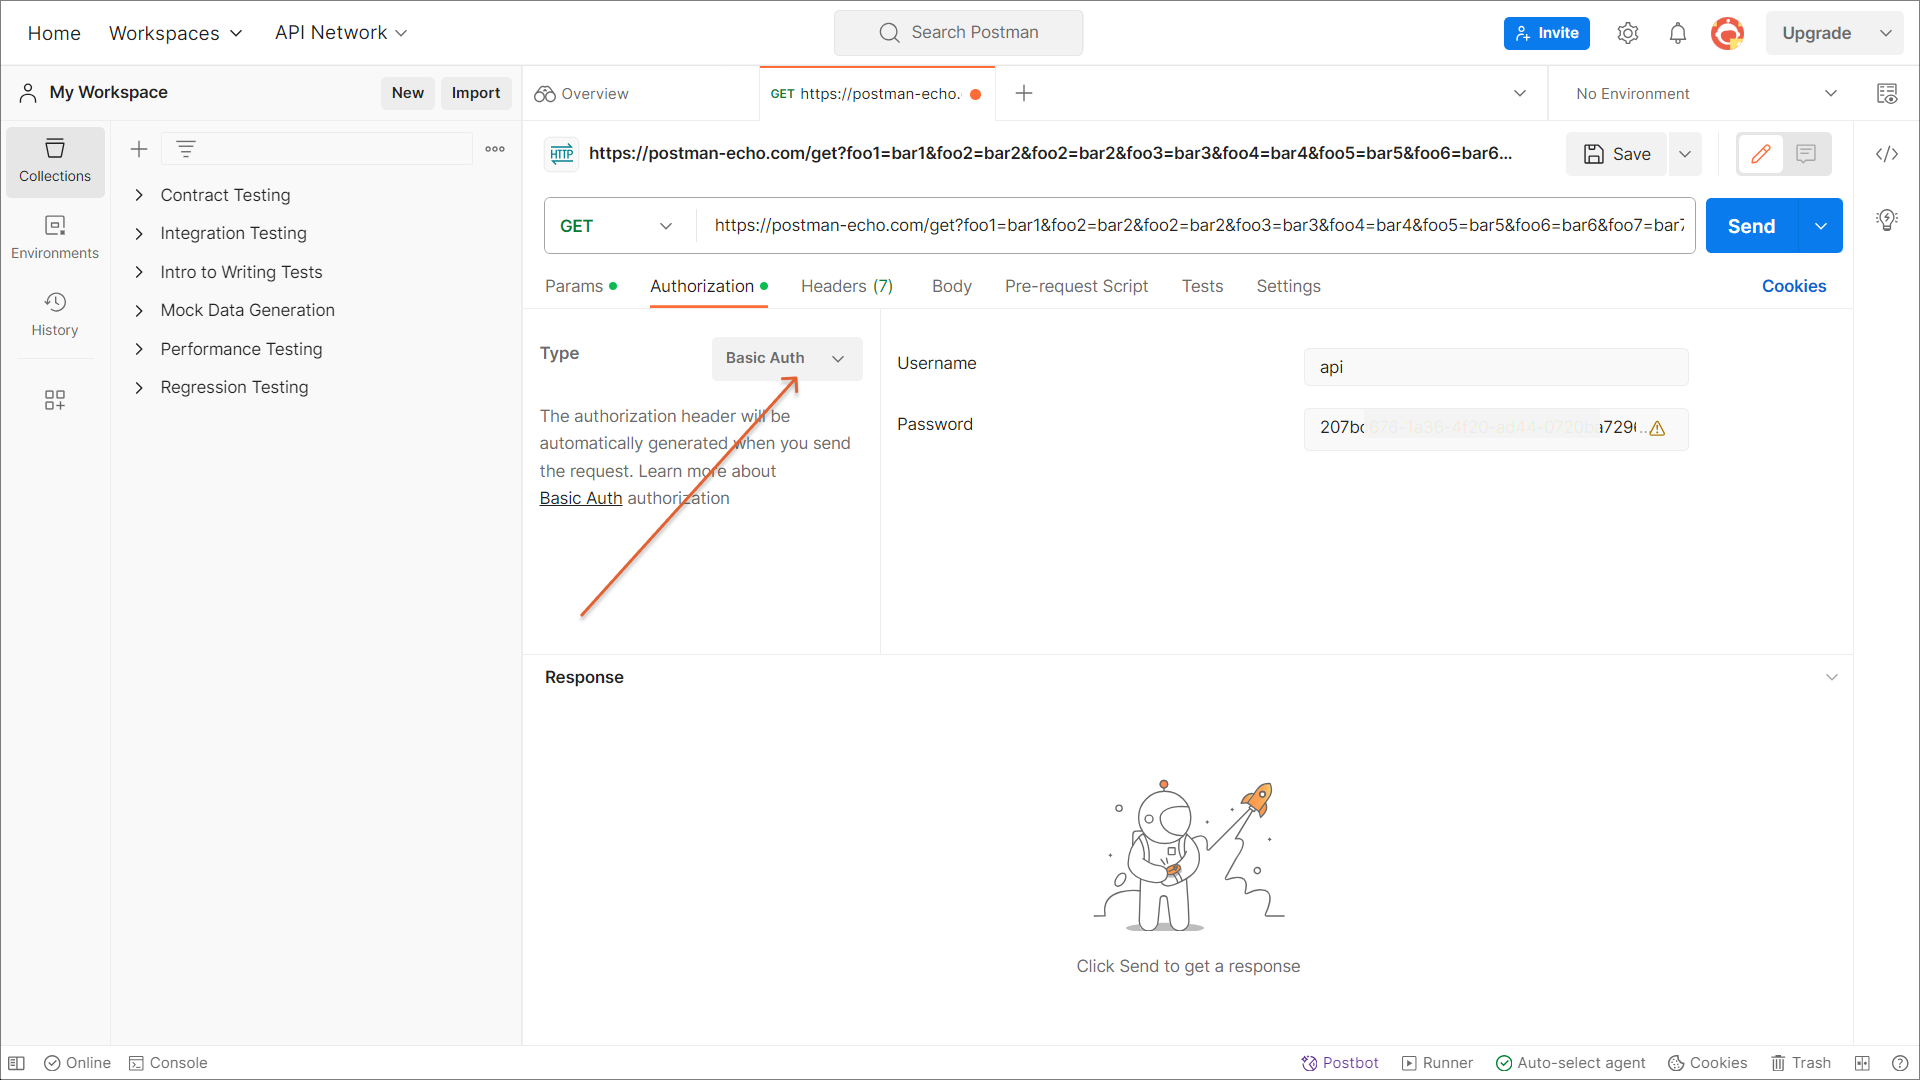The height and width of the screenshot is (1080, 1920).
Task: Click the Username input field
Action: pyautogui.click(x=1495, y=367)
